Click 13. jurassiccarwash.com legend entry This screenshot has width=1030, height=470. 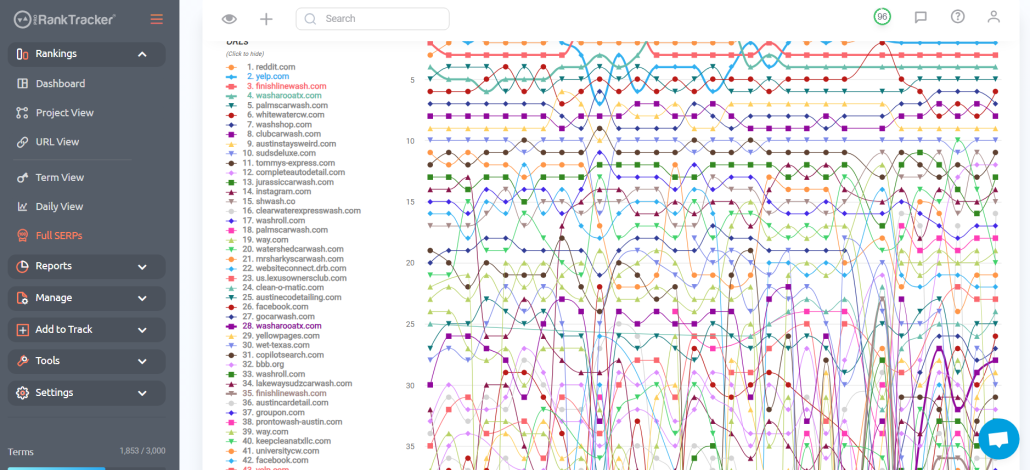[280, 181]
